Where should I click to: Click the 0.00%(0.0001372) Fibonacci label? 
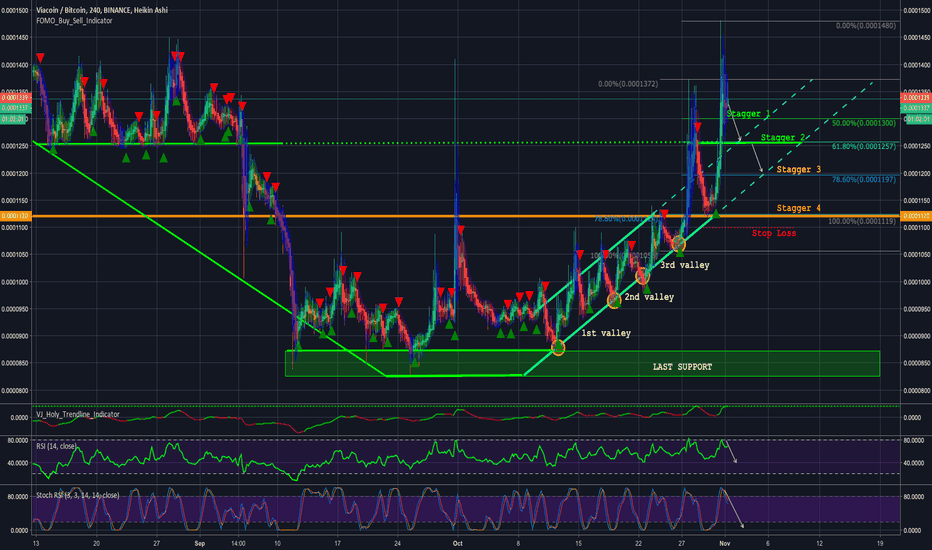[x=628, y=84]
